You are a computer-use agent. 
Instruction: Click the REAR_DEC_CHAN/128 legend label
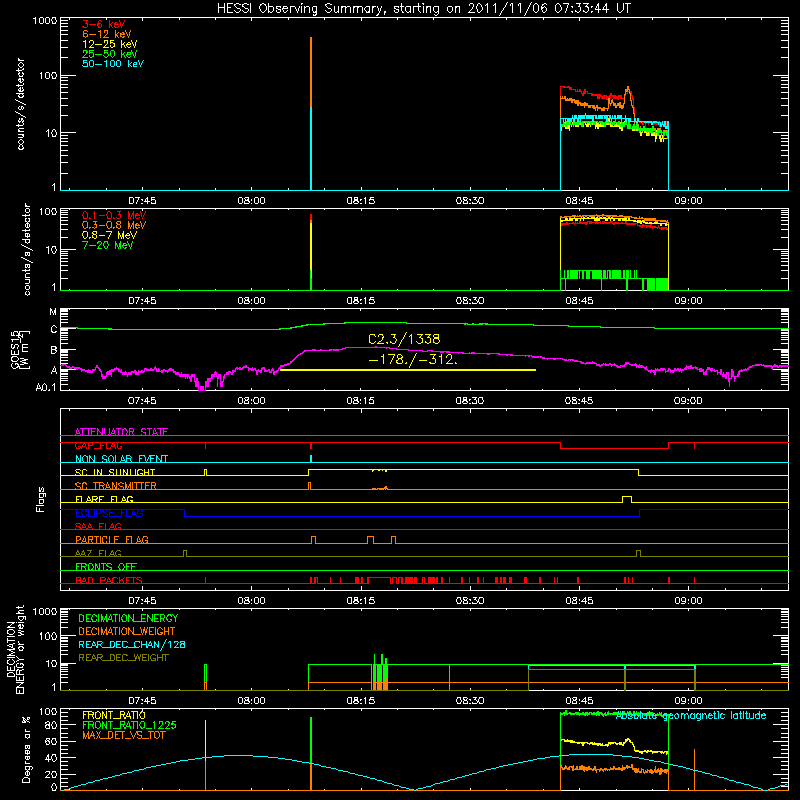coord(132,645)
